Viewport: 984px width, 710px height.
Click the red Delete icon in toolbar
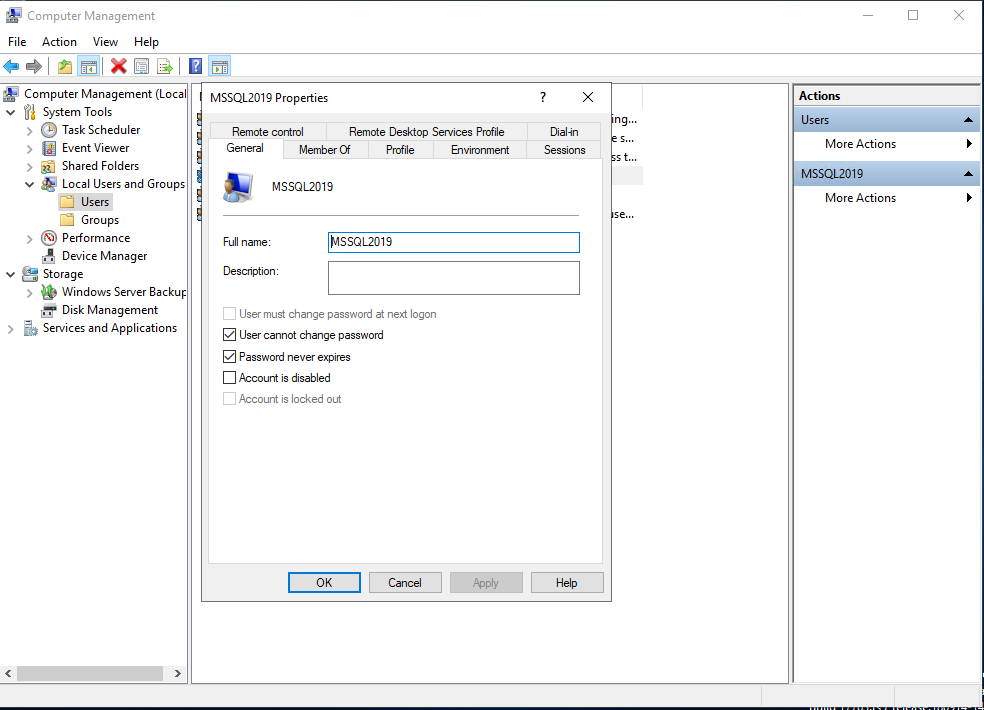pyautogui.click(x=119, y=66)
